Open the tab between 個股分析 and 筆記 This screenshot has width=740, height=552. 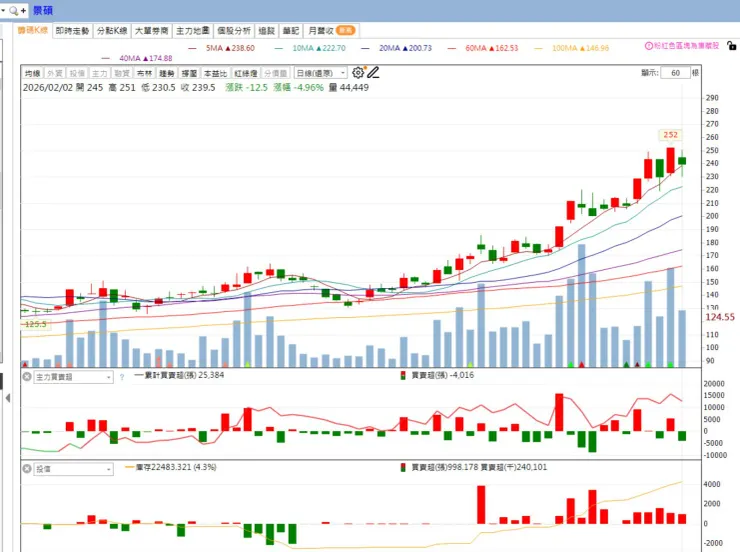267,31
